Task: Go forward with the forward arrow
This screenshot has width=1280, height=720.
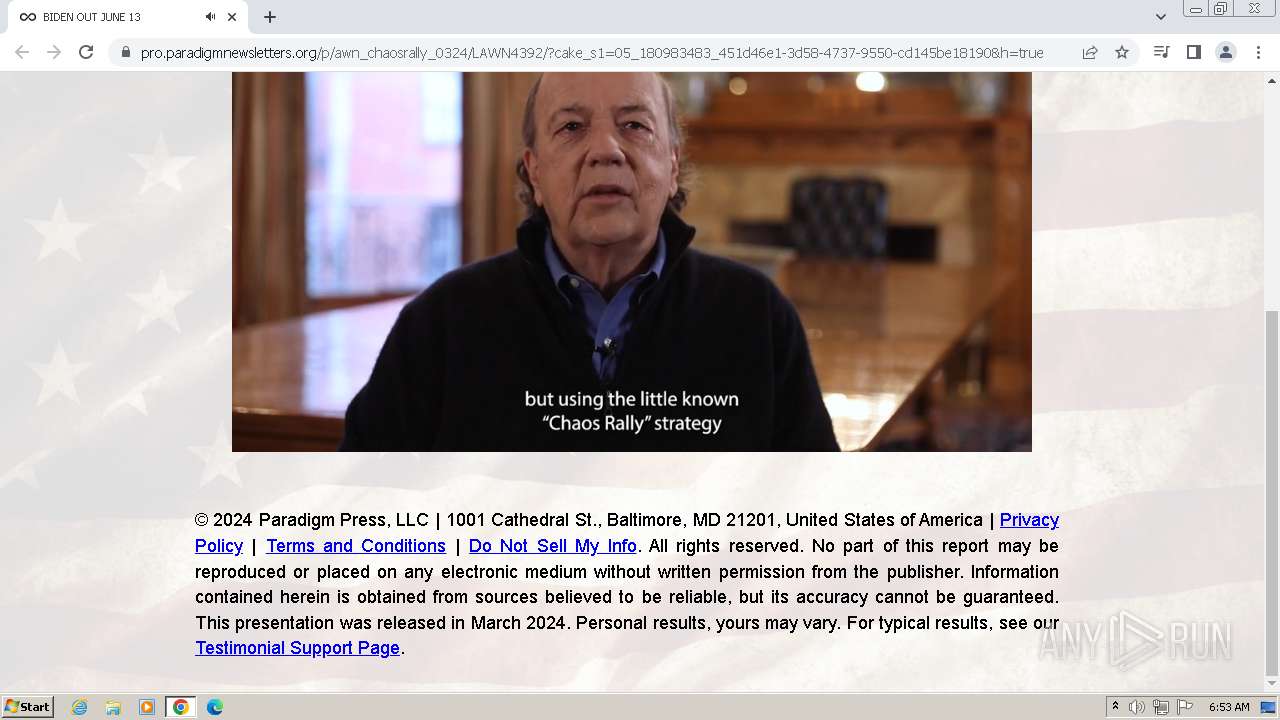Action: pos(54,52)
